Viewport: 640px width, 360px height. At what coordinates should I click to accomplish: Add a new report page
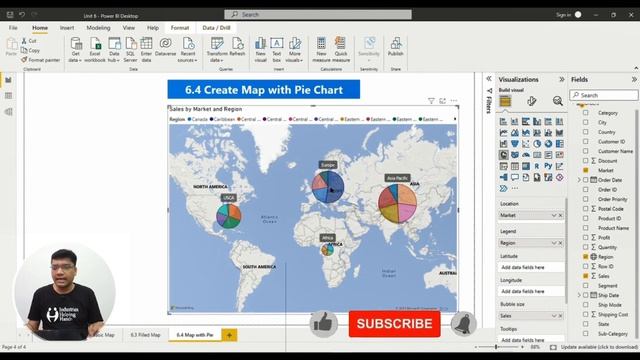(229, 335)
